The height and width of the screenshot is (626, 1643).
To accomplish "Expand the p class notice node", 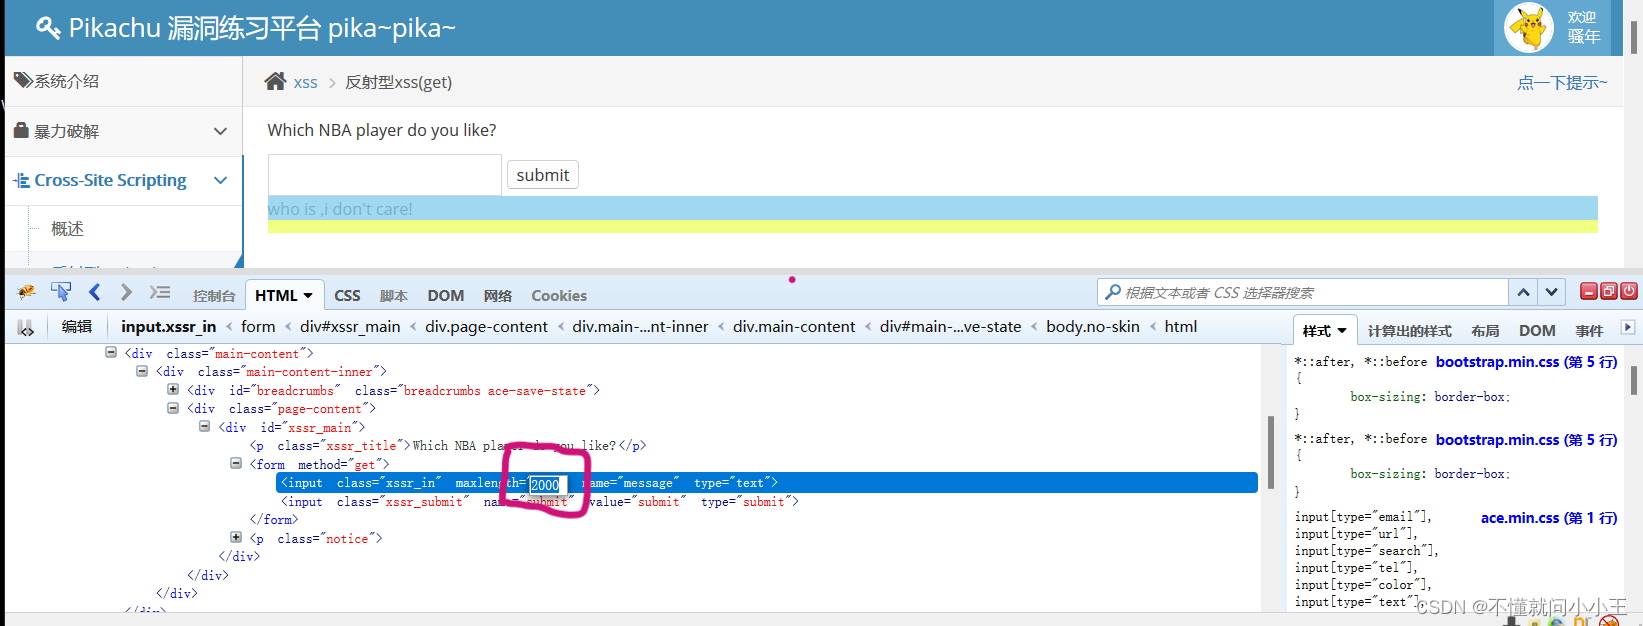I will [236, 537].
